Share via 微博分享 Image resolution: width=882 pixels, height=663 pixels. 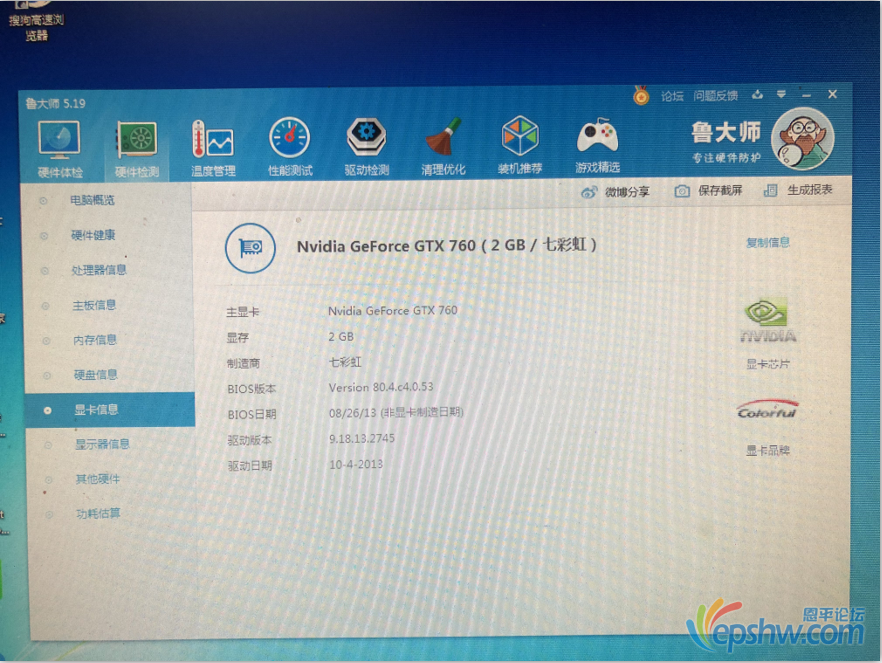click(615, 192)
